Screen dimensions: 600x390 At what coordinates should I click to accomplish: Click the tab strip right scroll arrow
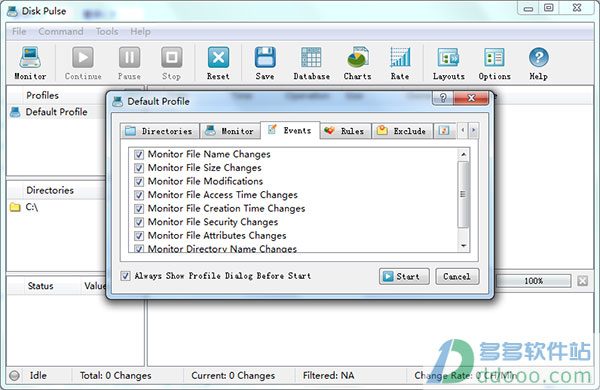(473, 130)
